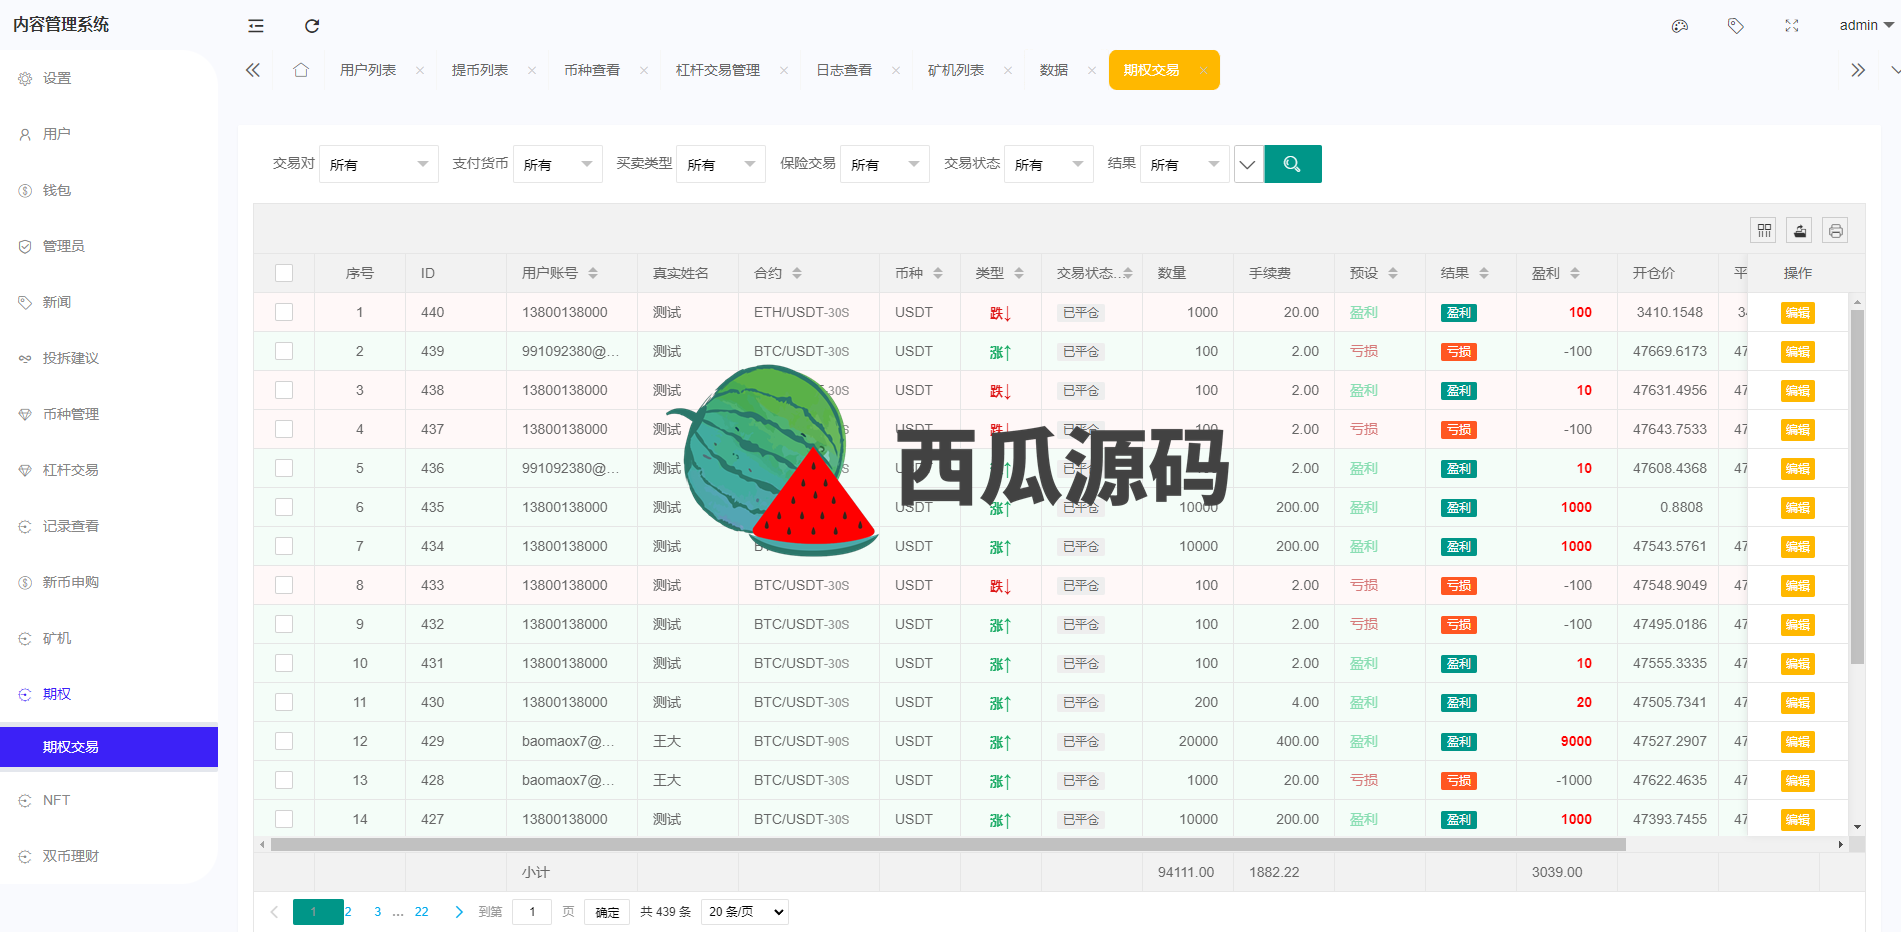The width and height of the screenshot is (1901, 932).
Task: Click the export table icon
Action: (1800, 231)
